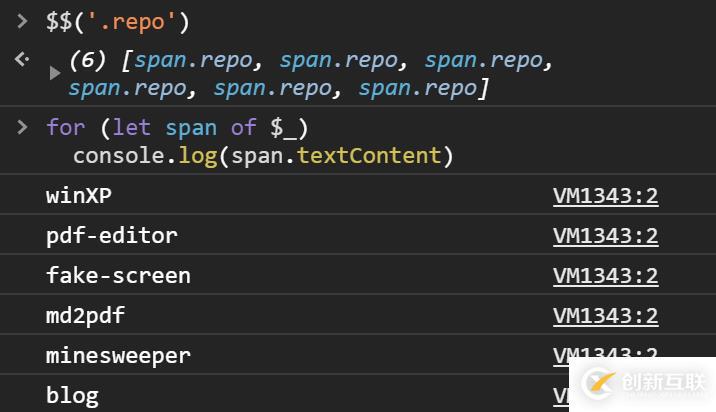Click the input prompt chevron before $$('.repo')

point(22,20)
